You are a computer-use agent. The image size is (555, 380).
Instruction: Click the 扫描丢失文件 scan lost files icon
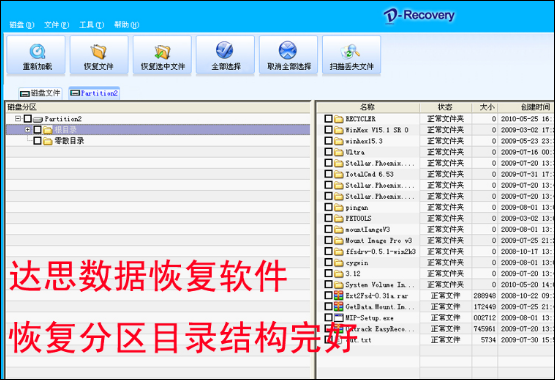tap(350, 51)
